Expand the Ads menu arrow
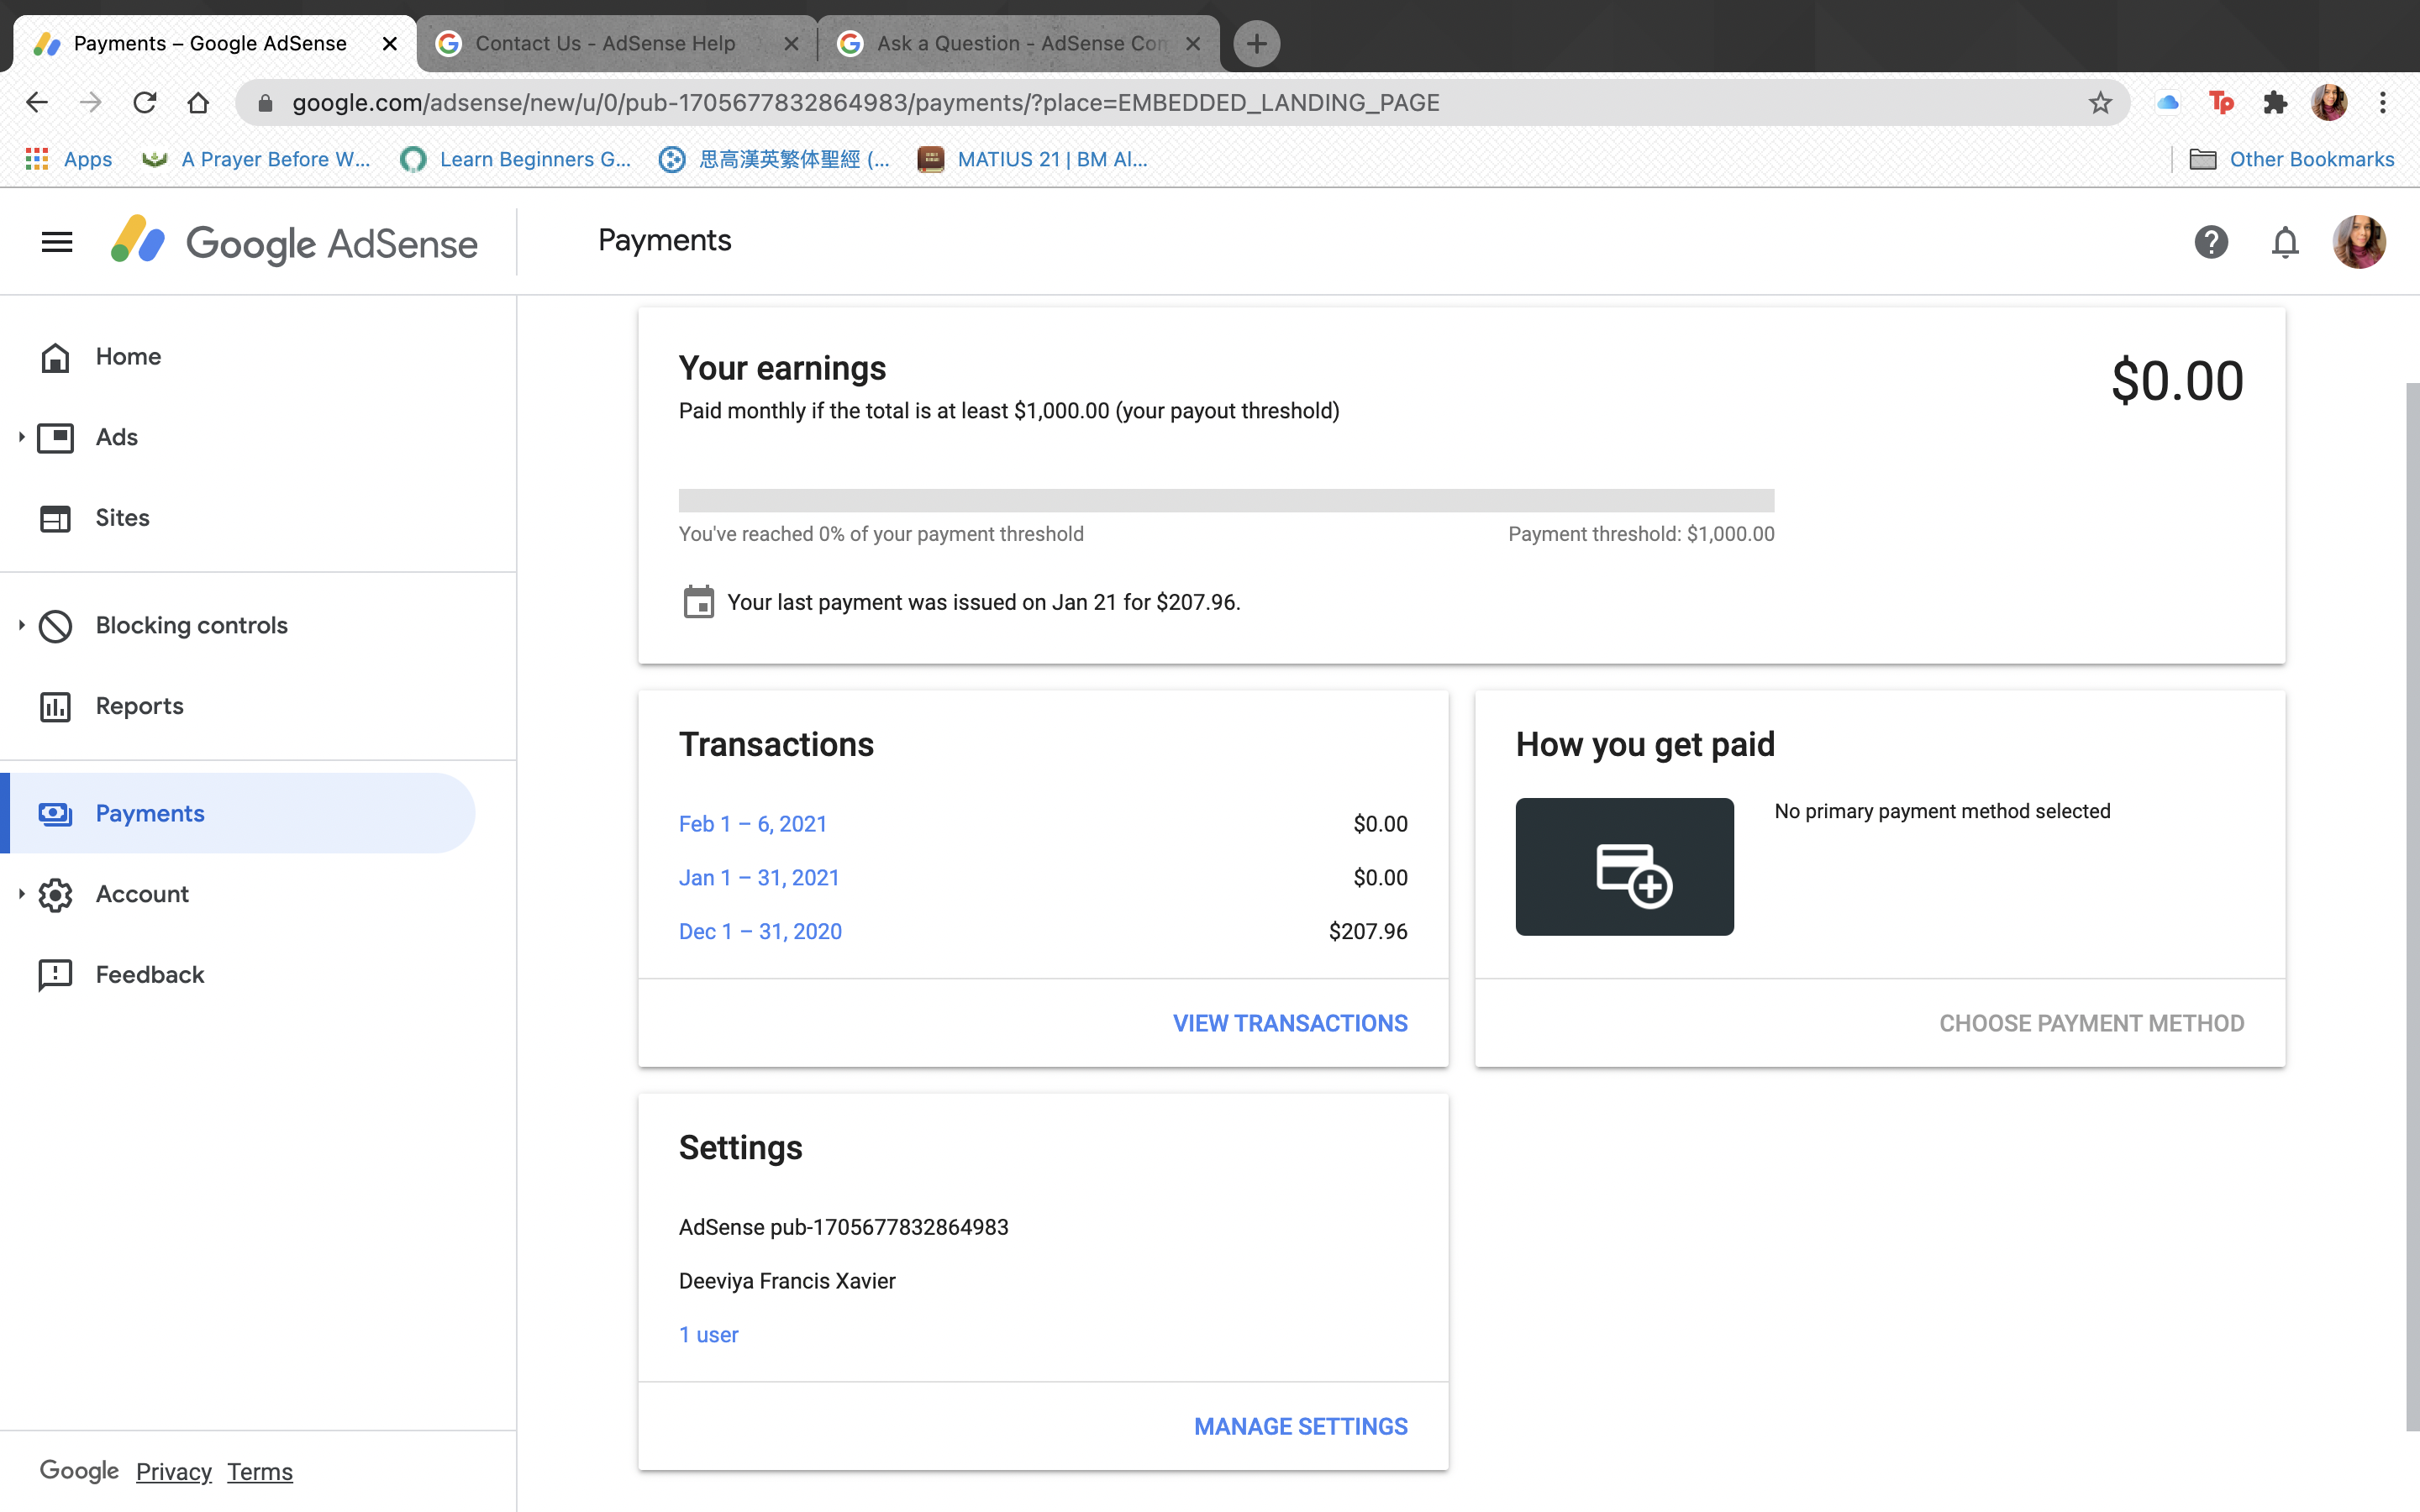The height and width of the screenshot is (1512, 2420). pos(21,437)
